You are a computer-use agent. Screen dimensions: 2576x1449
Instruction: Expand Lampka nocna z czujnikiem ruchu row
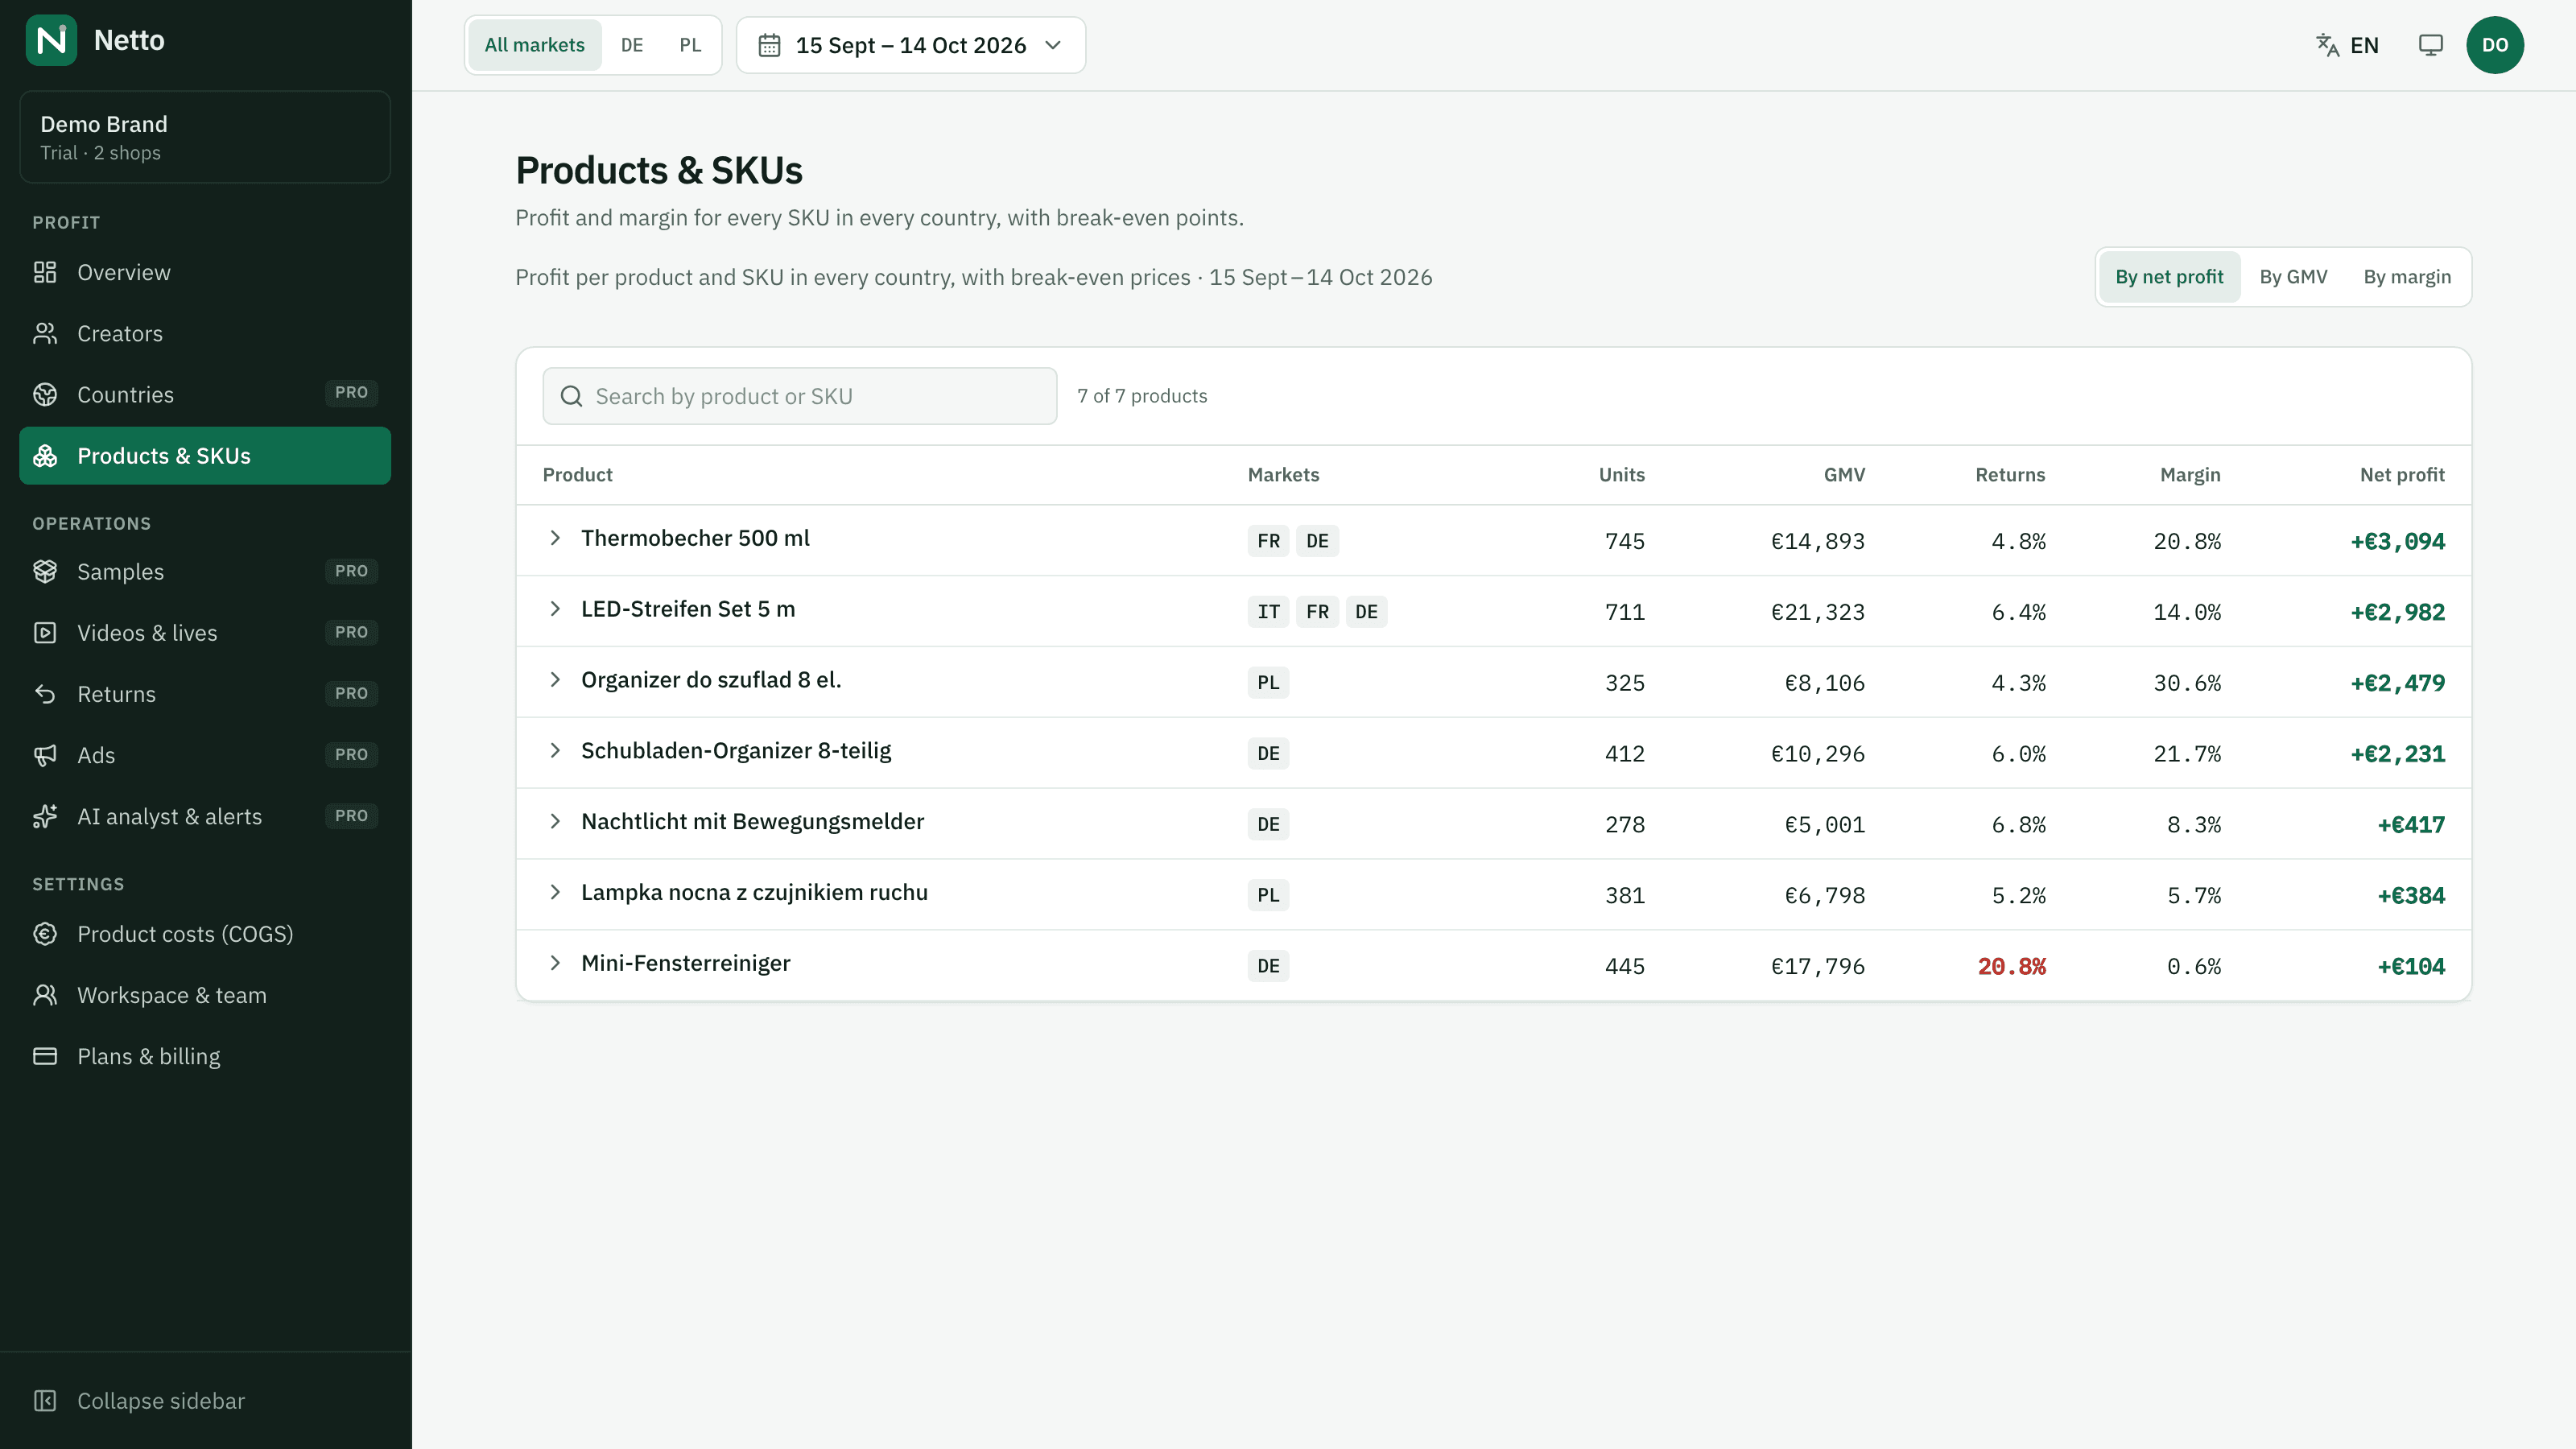pyautogui.click(x=555, y=892)
